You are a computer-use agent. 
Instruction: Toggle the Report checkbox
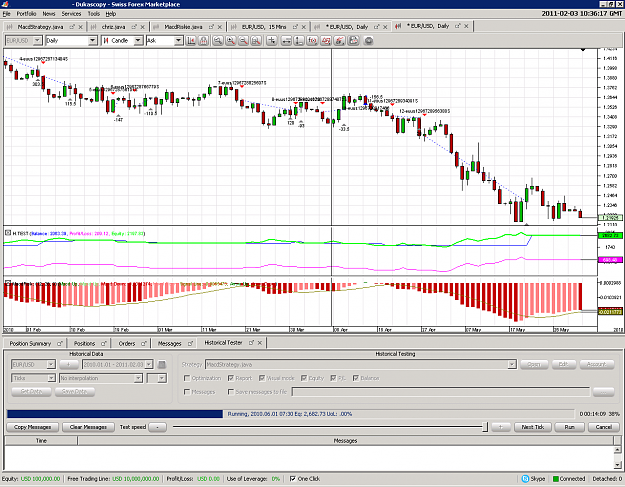(x=230, y=378)
